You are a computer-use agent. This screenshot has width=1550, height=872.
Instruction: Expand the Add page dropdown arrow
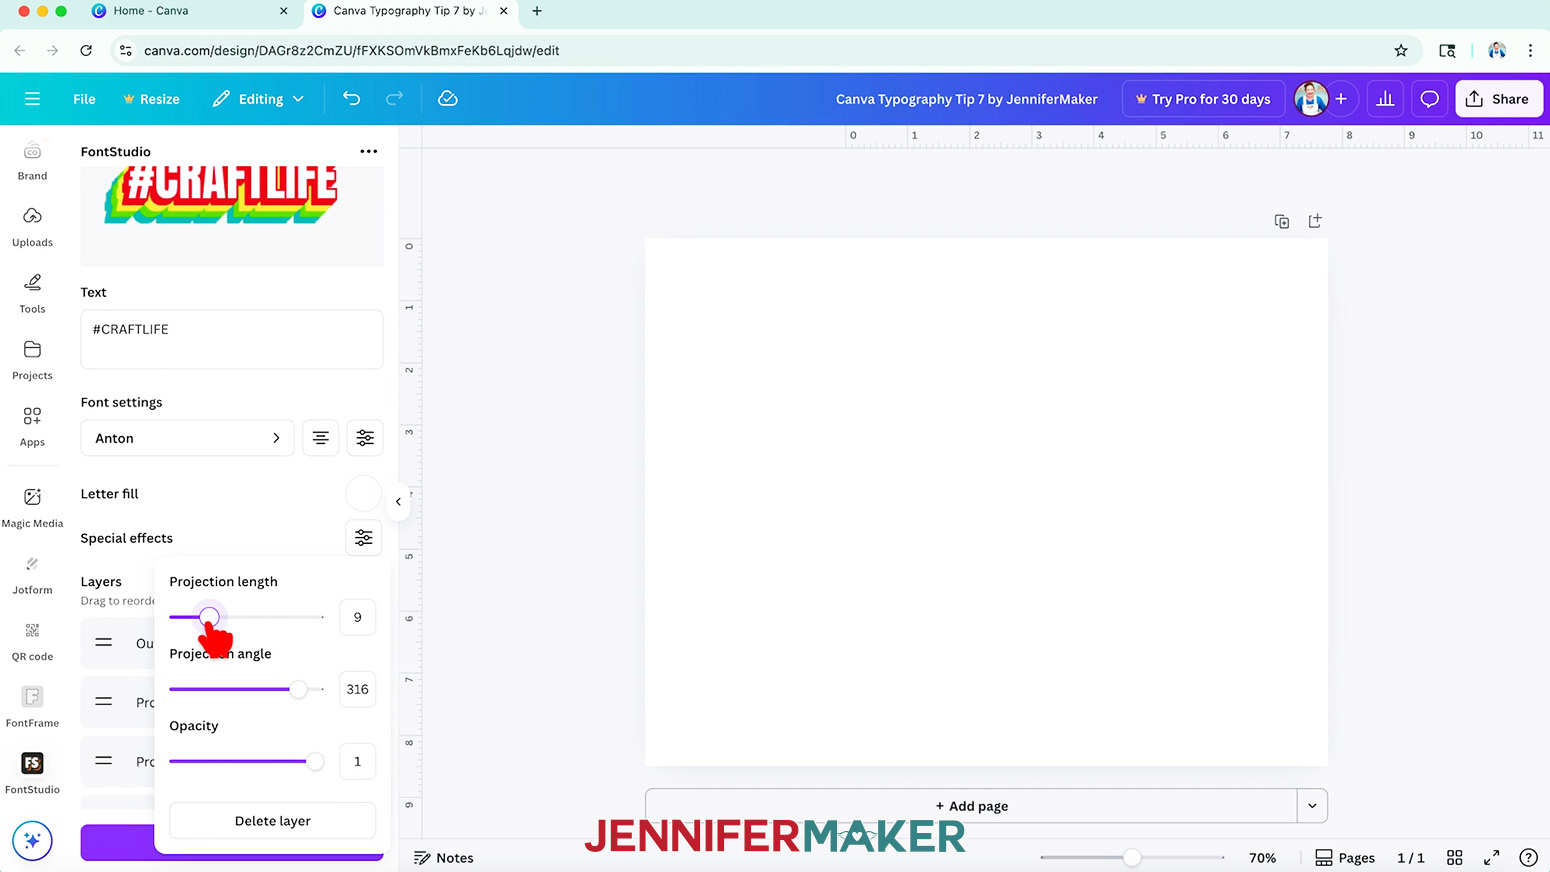click(1312, 806)
